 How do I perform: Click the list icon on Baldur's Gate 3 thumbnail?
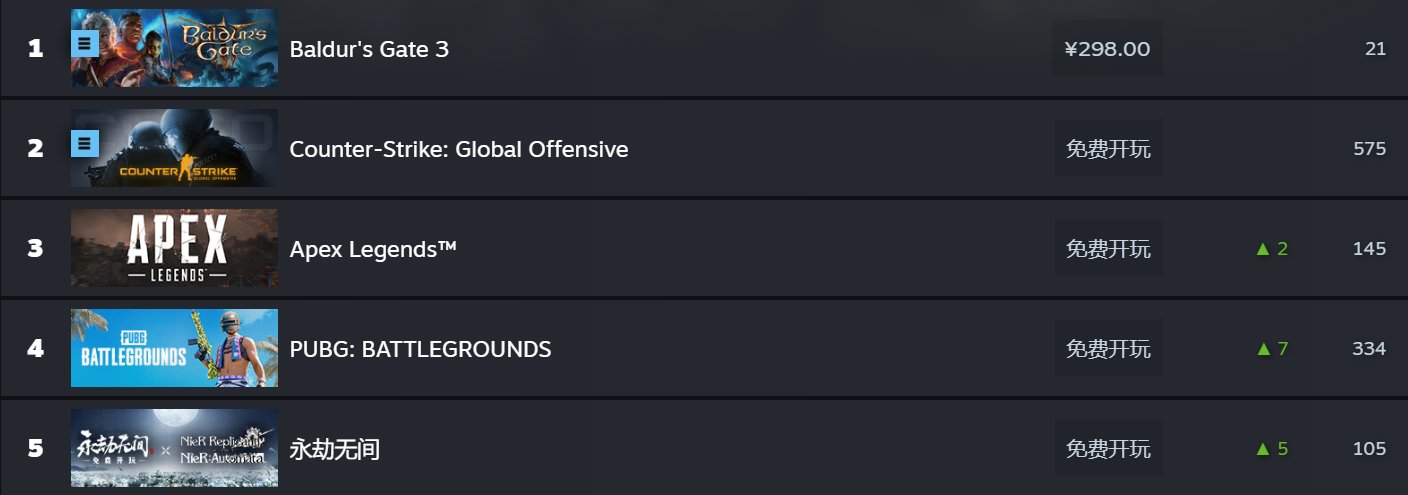tap(85, 43)
